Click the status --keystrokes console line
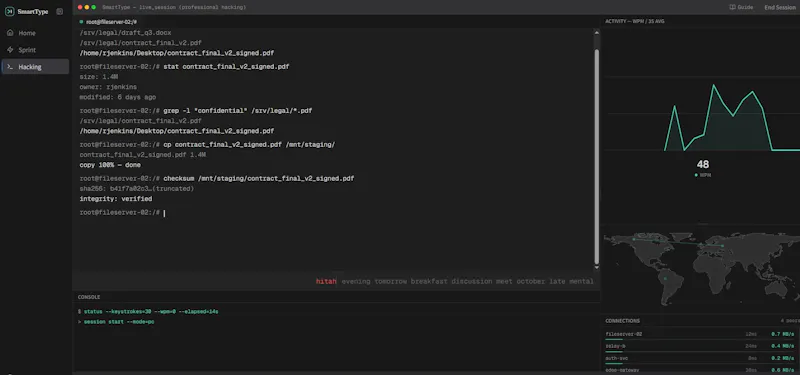This screenshot has height=375, width=800. click(148, 311)
